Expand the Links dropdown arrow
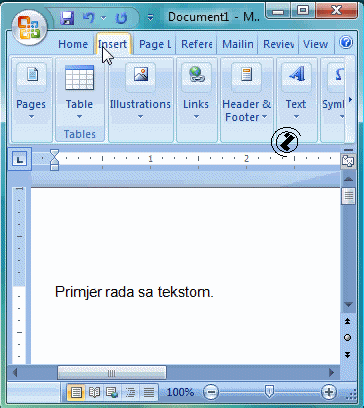 (x=196, y=117)
